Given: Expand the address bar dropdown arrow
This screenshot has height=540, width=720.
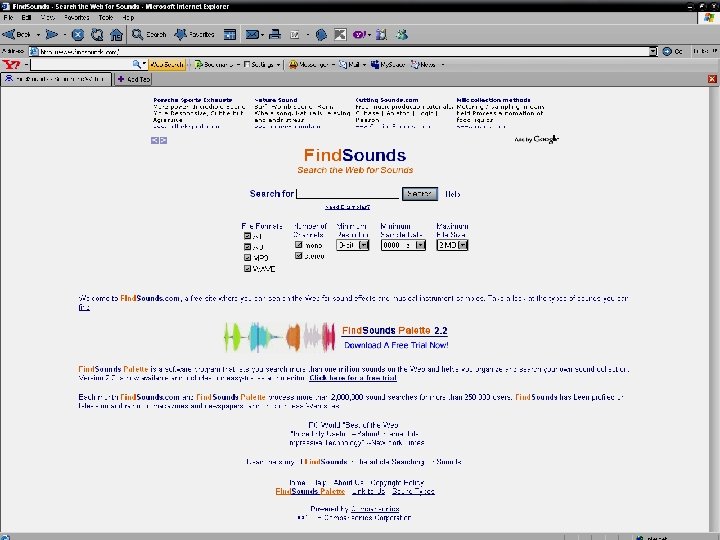Looking at the screenshot, I should 653,51.
